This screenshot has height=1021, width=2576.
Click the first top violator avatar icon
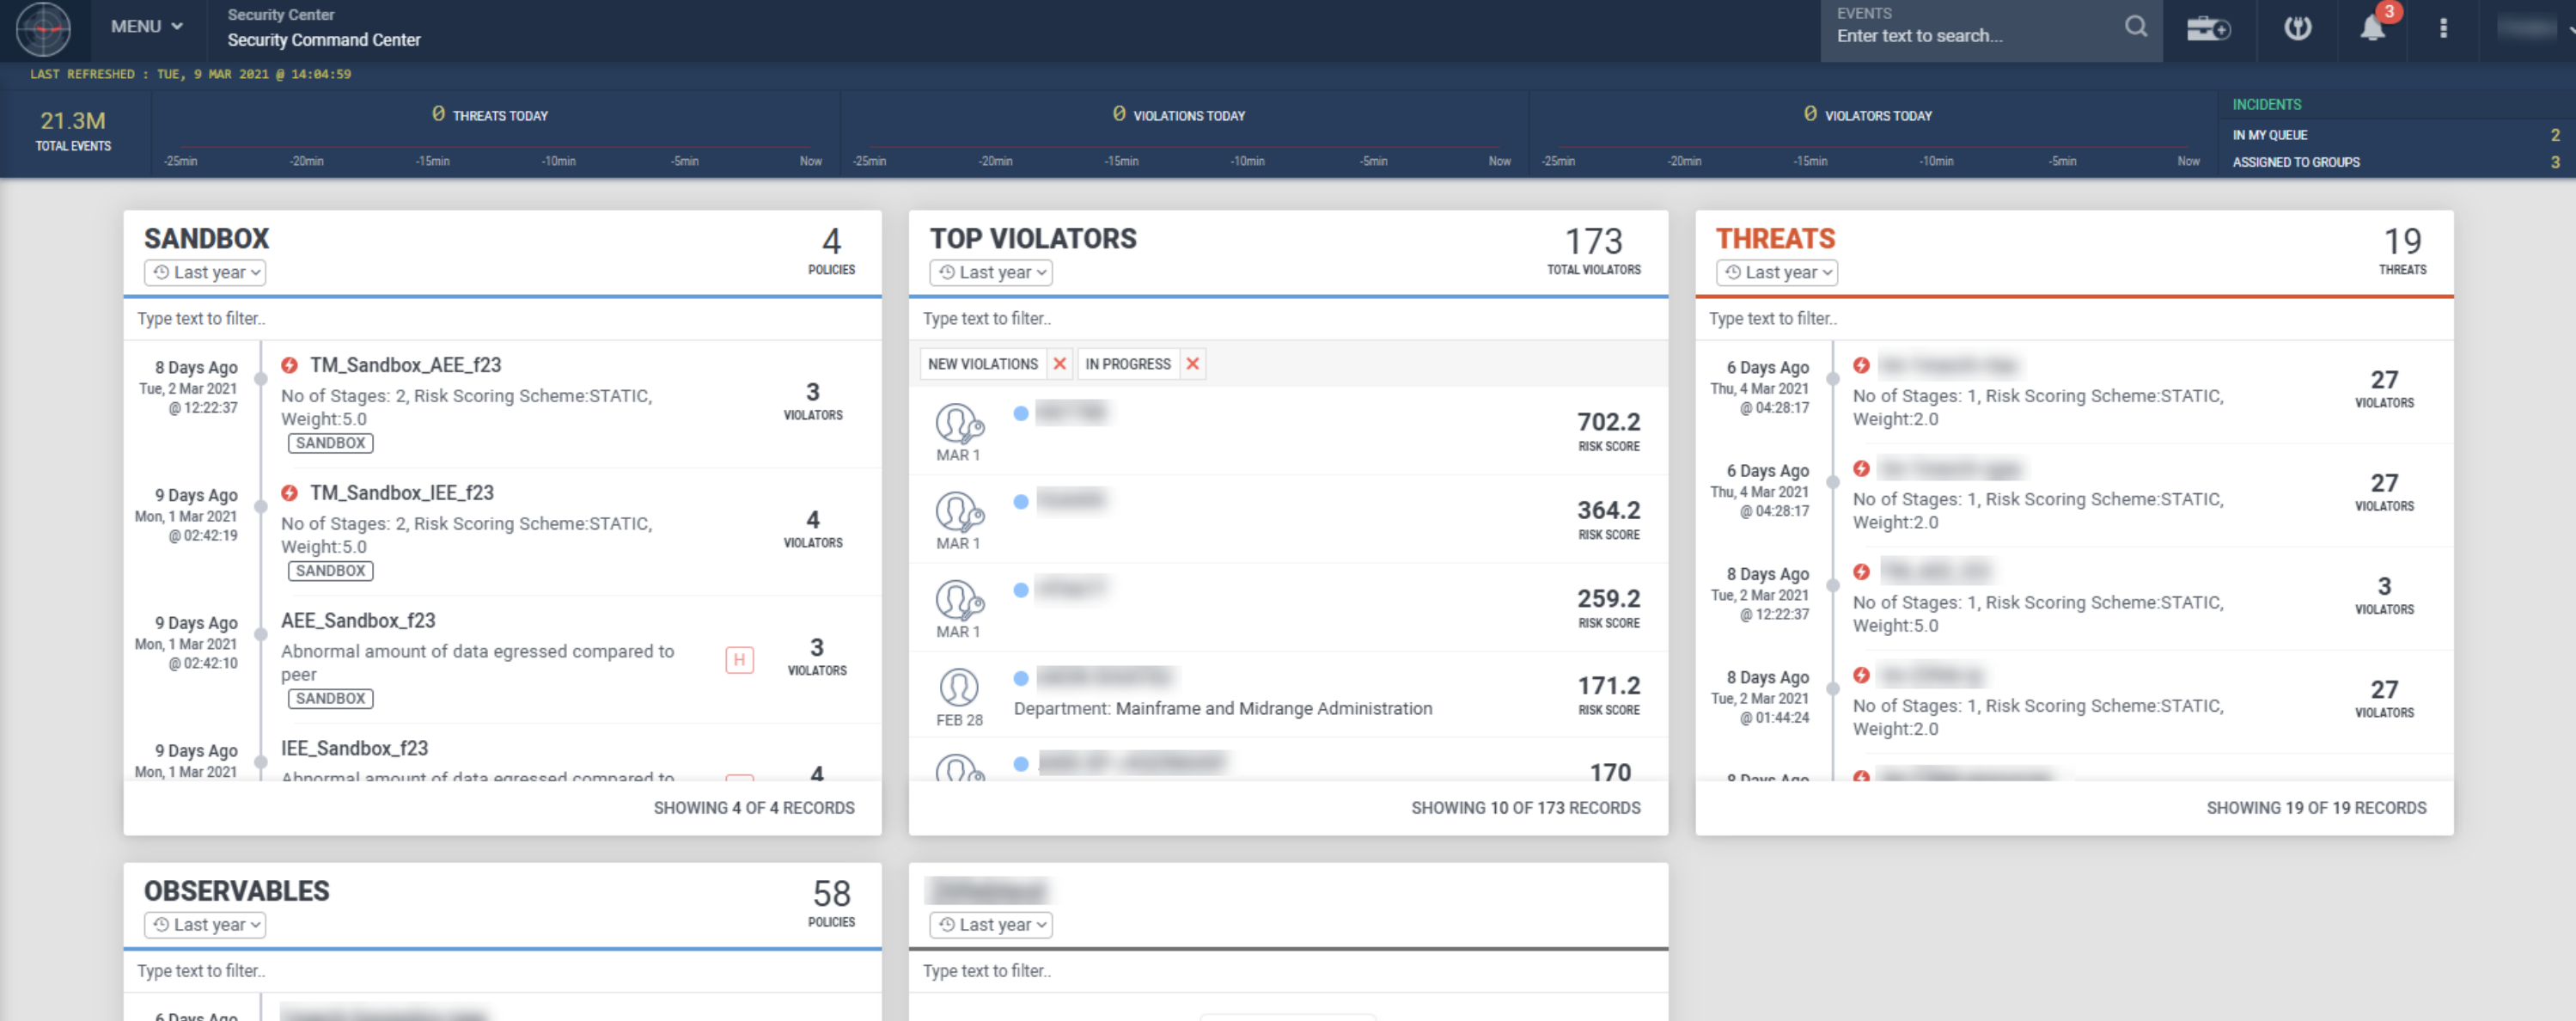pos(958,423)
